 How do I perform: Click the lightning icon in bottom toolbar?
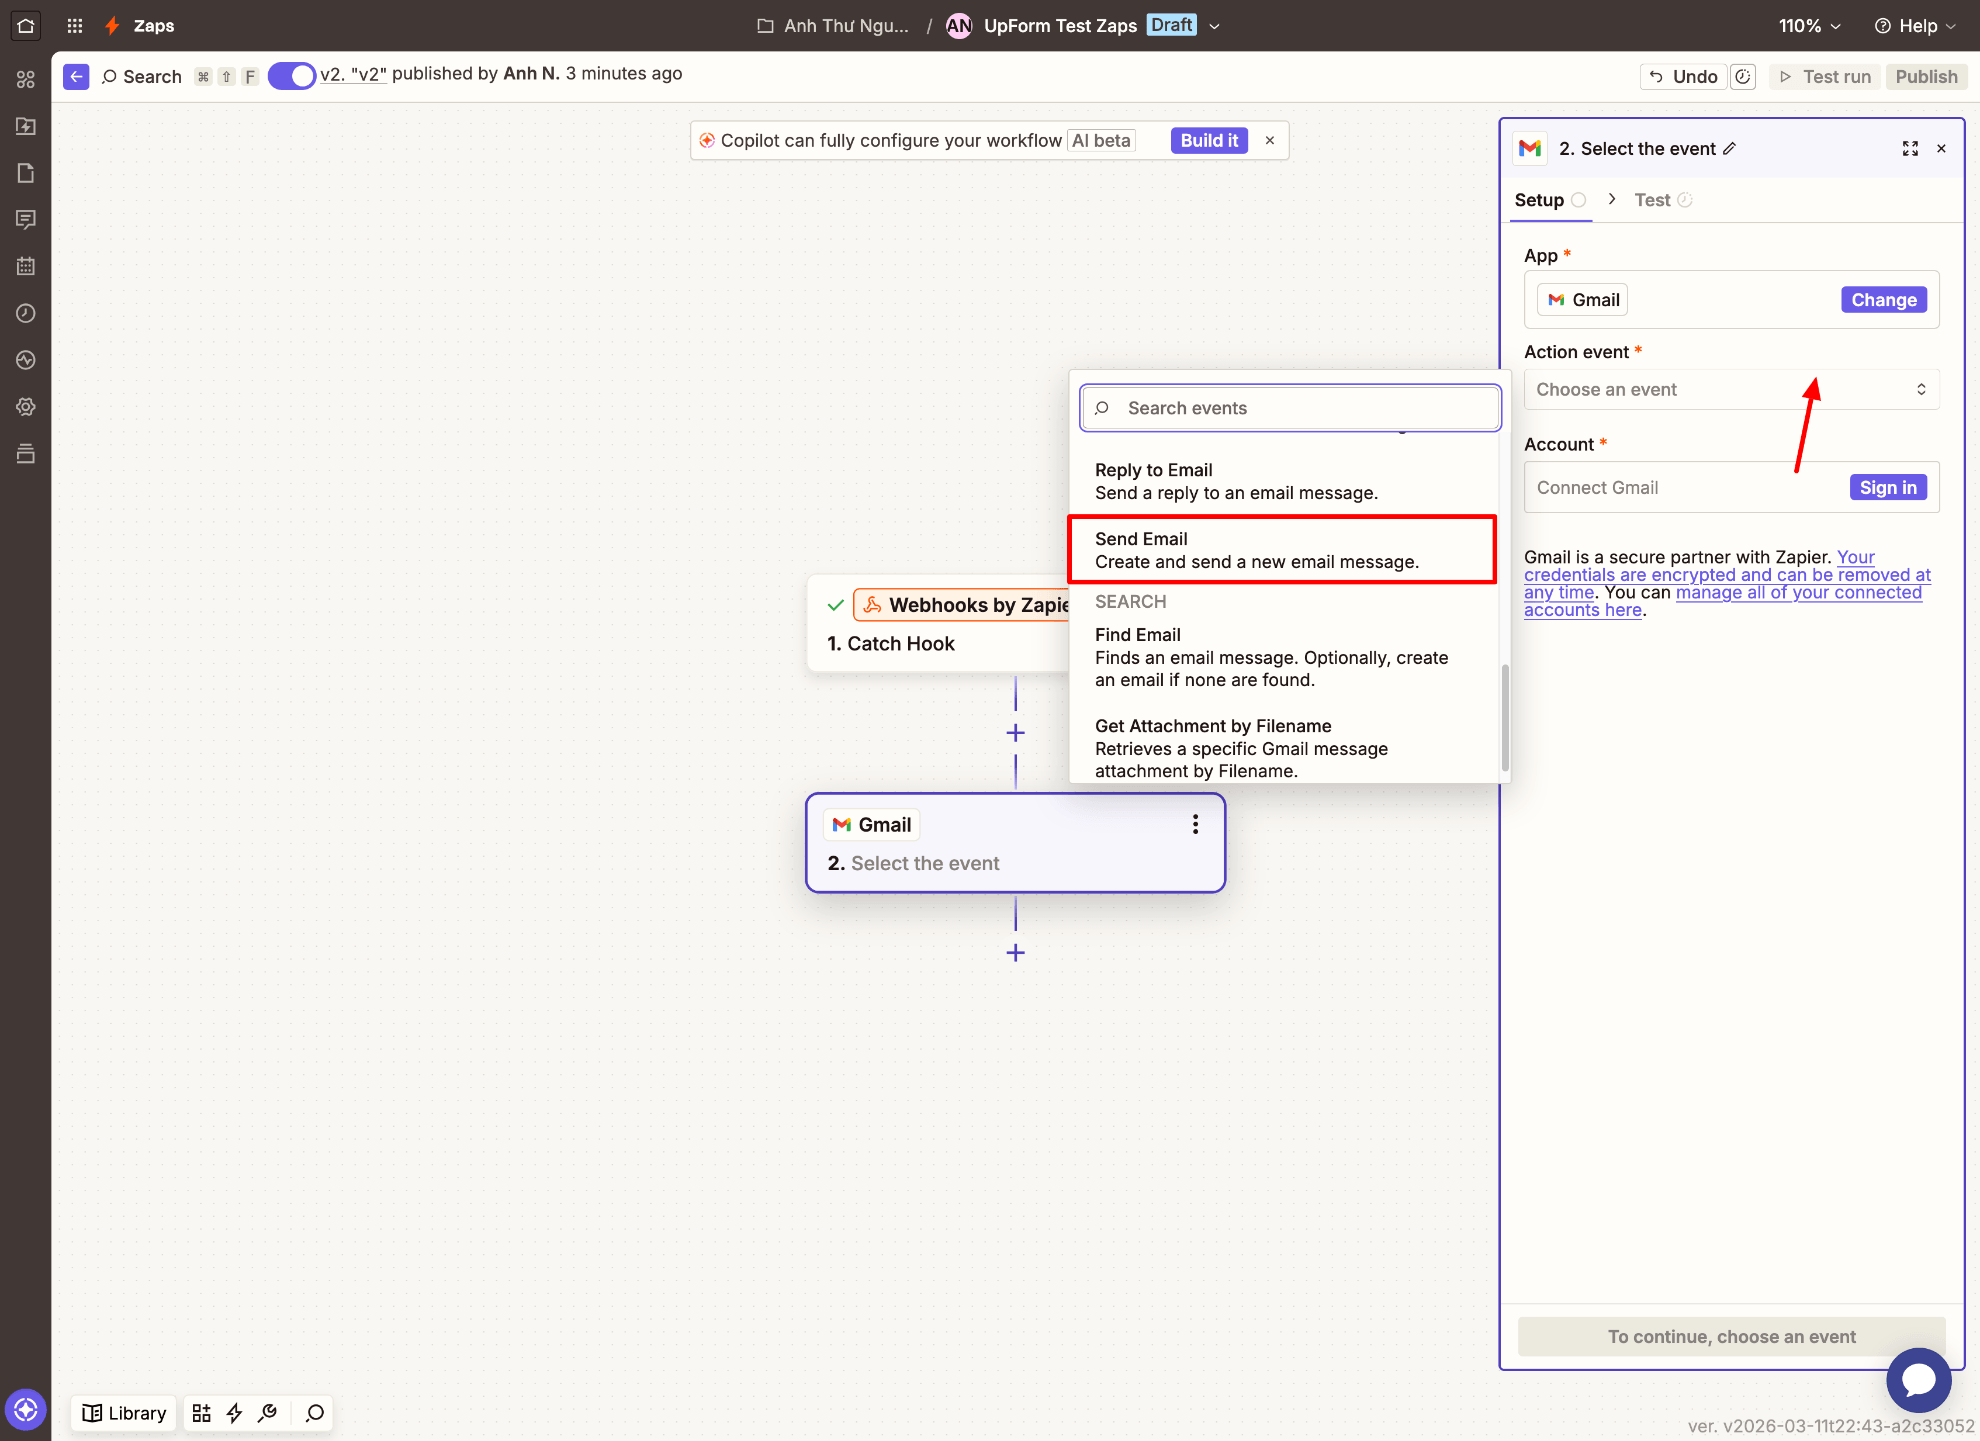tap(234, 1413)
